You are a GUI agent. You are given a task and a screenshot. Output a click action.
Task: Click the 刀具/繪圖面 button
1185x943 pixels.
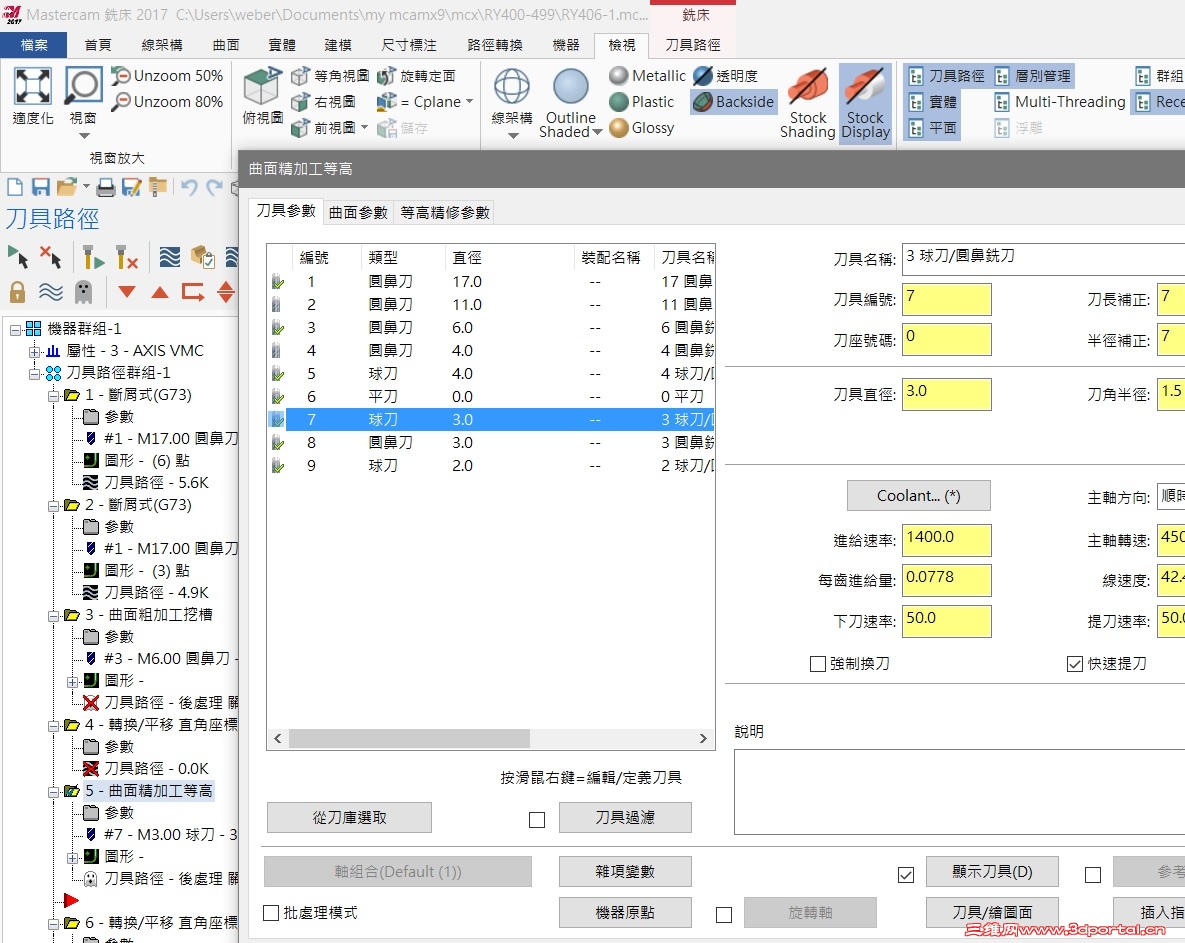point(992,913)
